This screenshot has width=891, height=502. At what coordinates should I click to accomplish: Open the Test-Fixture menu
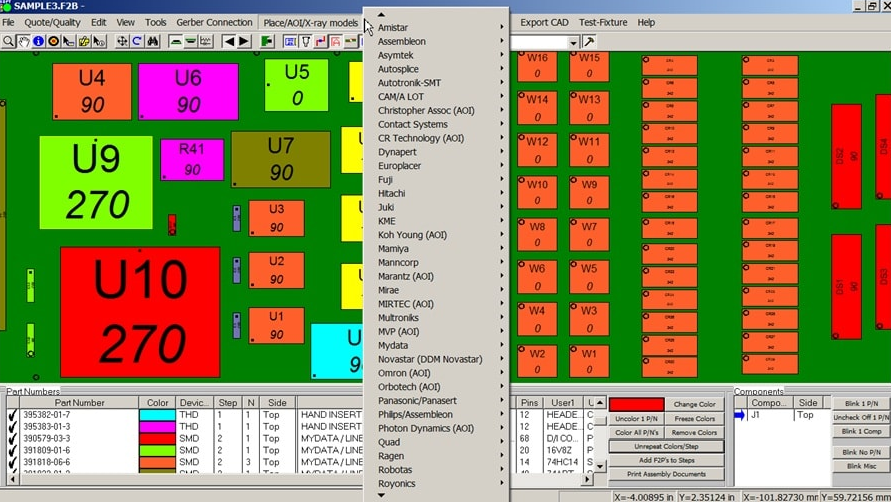pyautogui.click(x=603, y=22)
